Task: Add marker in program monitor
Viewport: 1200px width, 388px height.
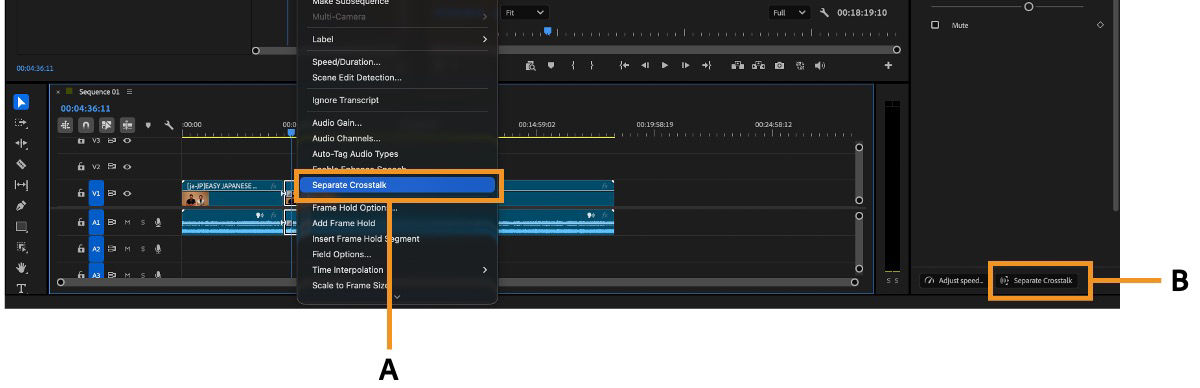Action: pyautogui.click(x=550, y=65)
